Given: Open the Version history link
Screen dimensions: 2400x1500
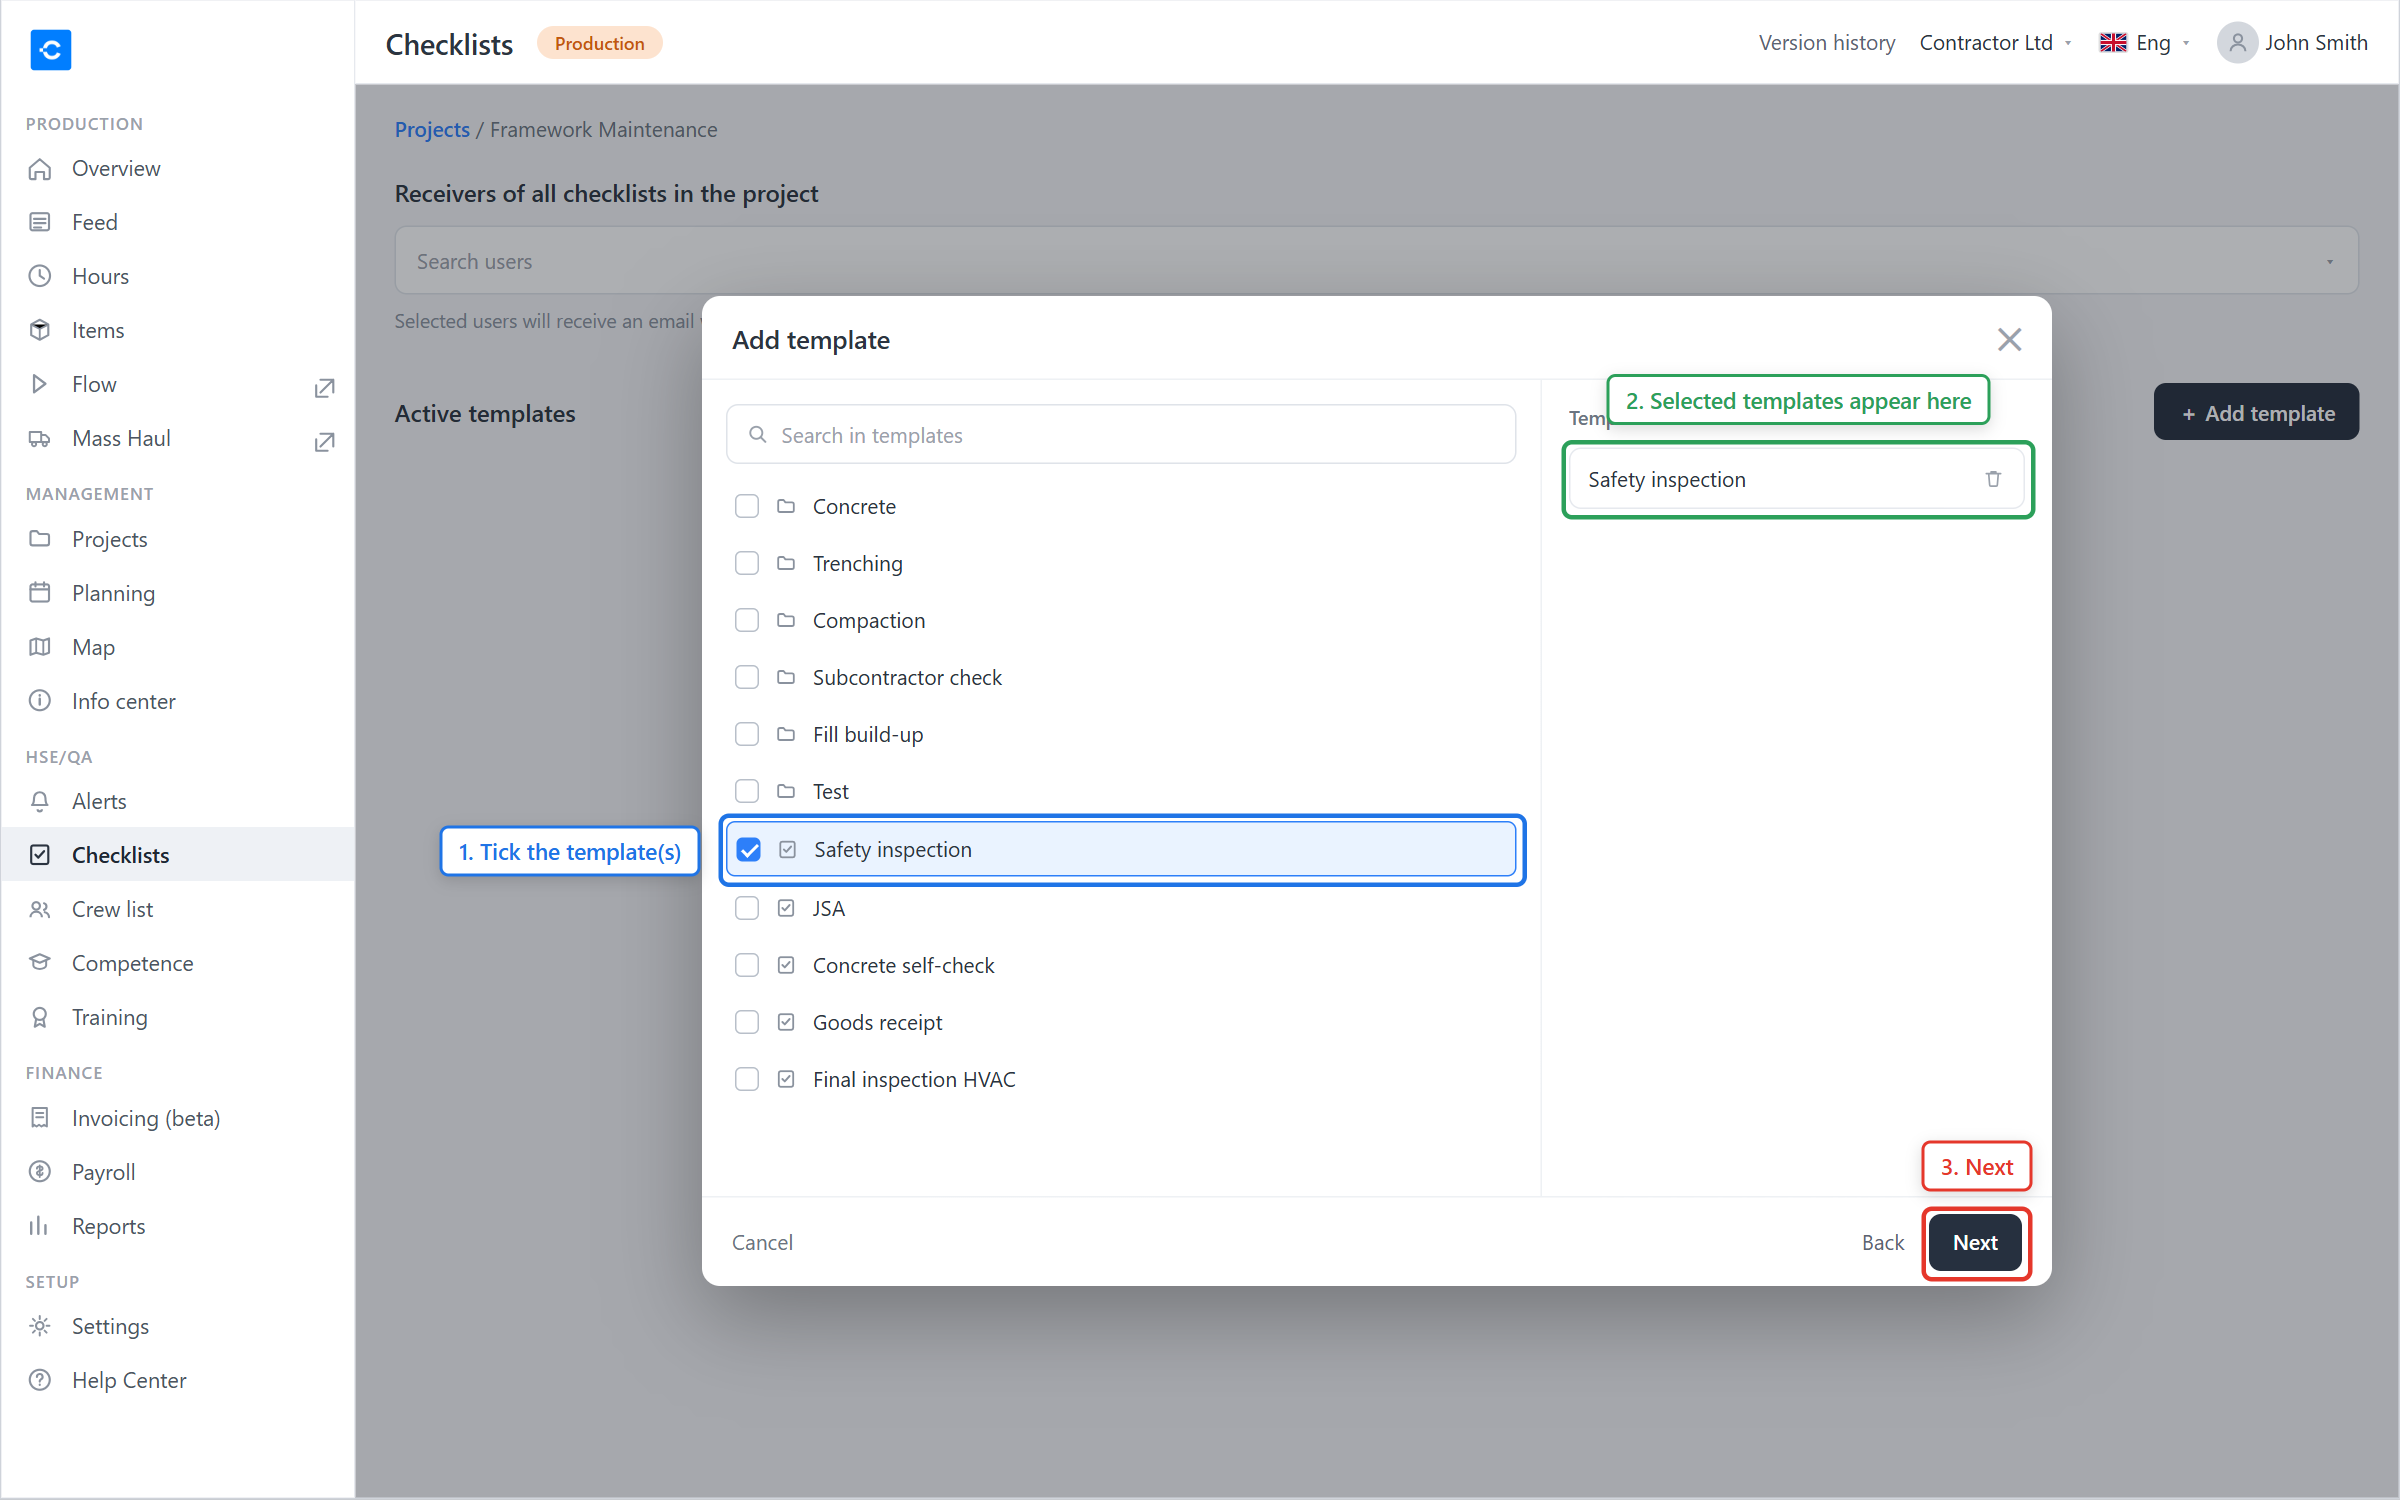Looking at the screenshot, I should click(x=1827, y=43).
